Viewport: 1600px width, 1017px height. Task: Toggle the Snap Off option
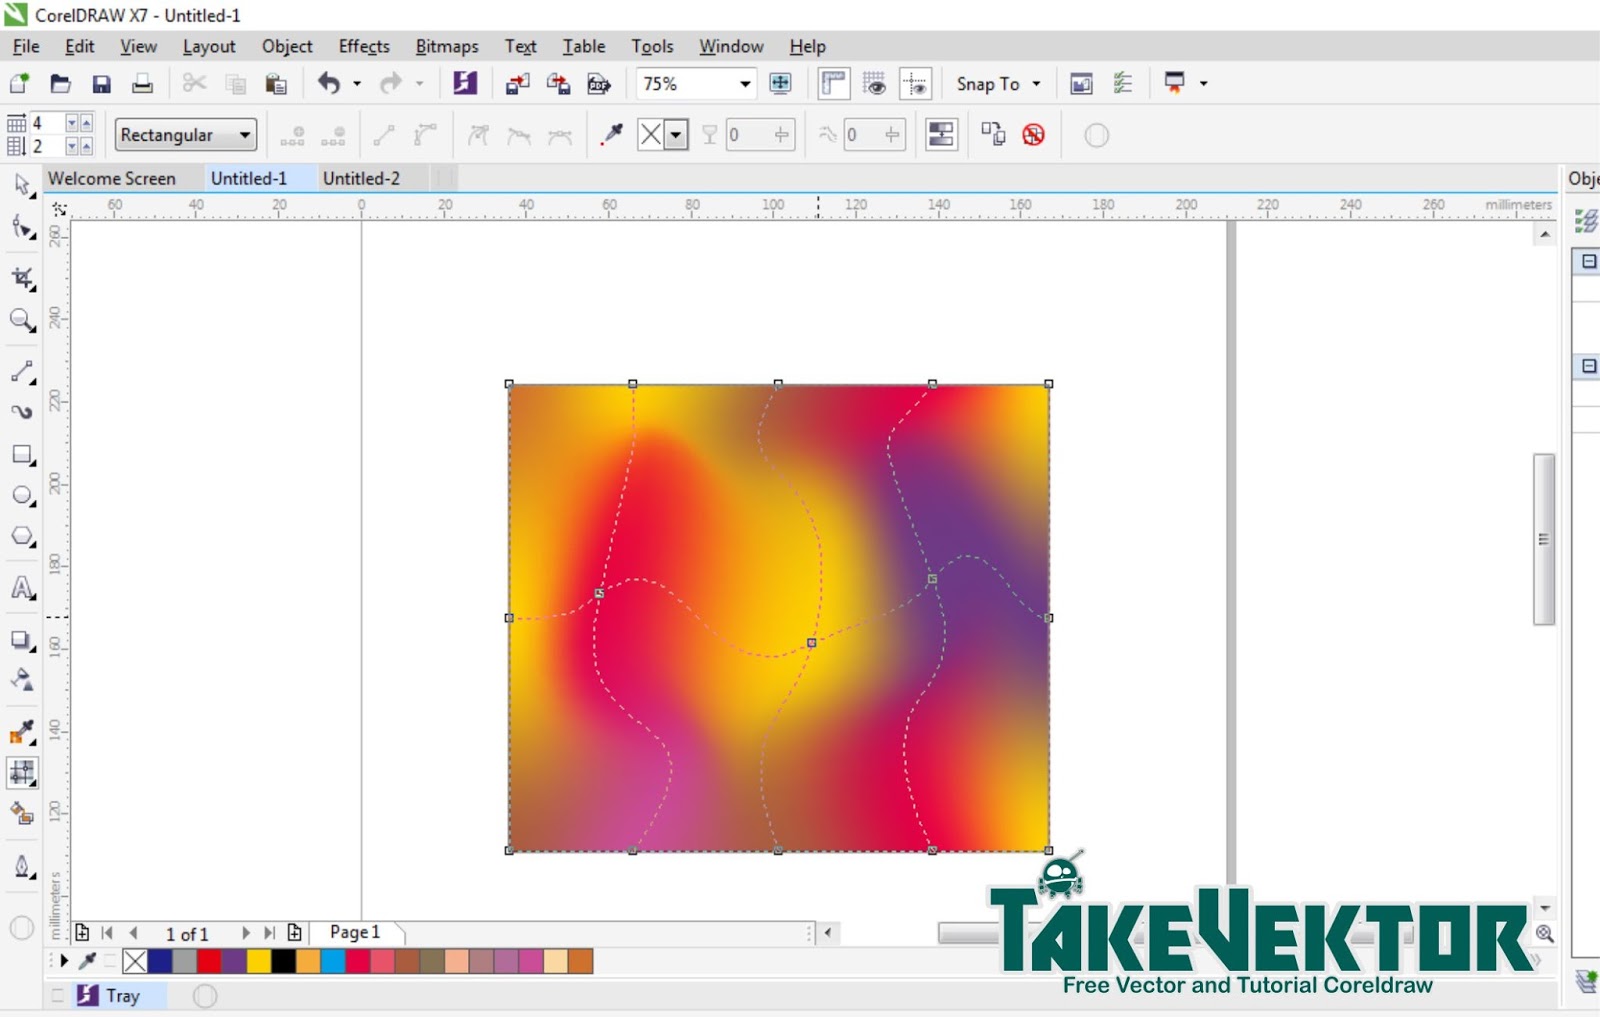coord(1035,134)
